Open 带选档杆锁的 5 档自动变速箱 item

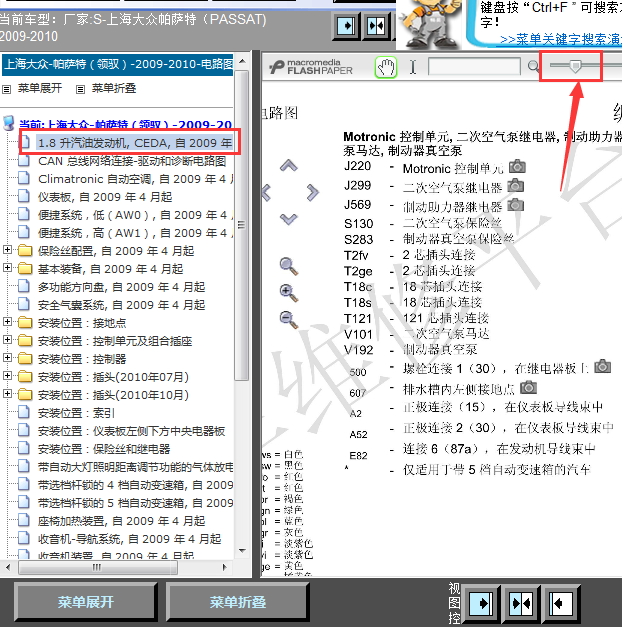135,503
